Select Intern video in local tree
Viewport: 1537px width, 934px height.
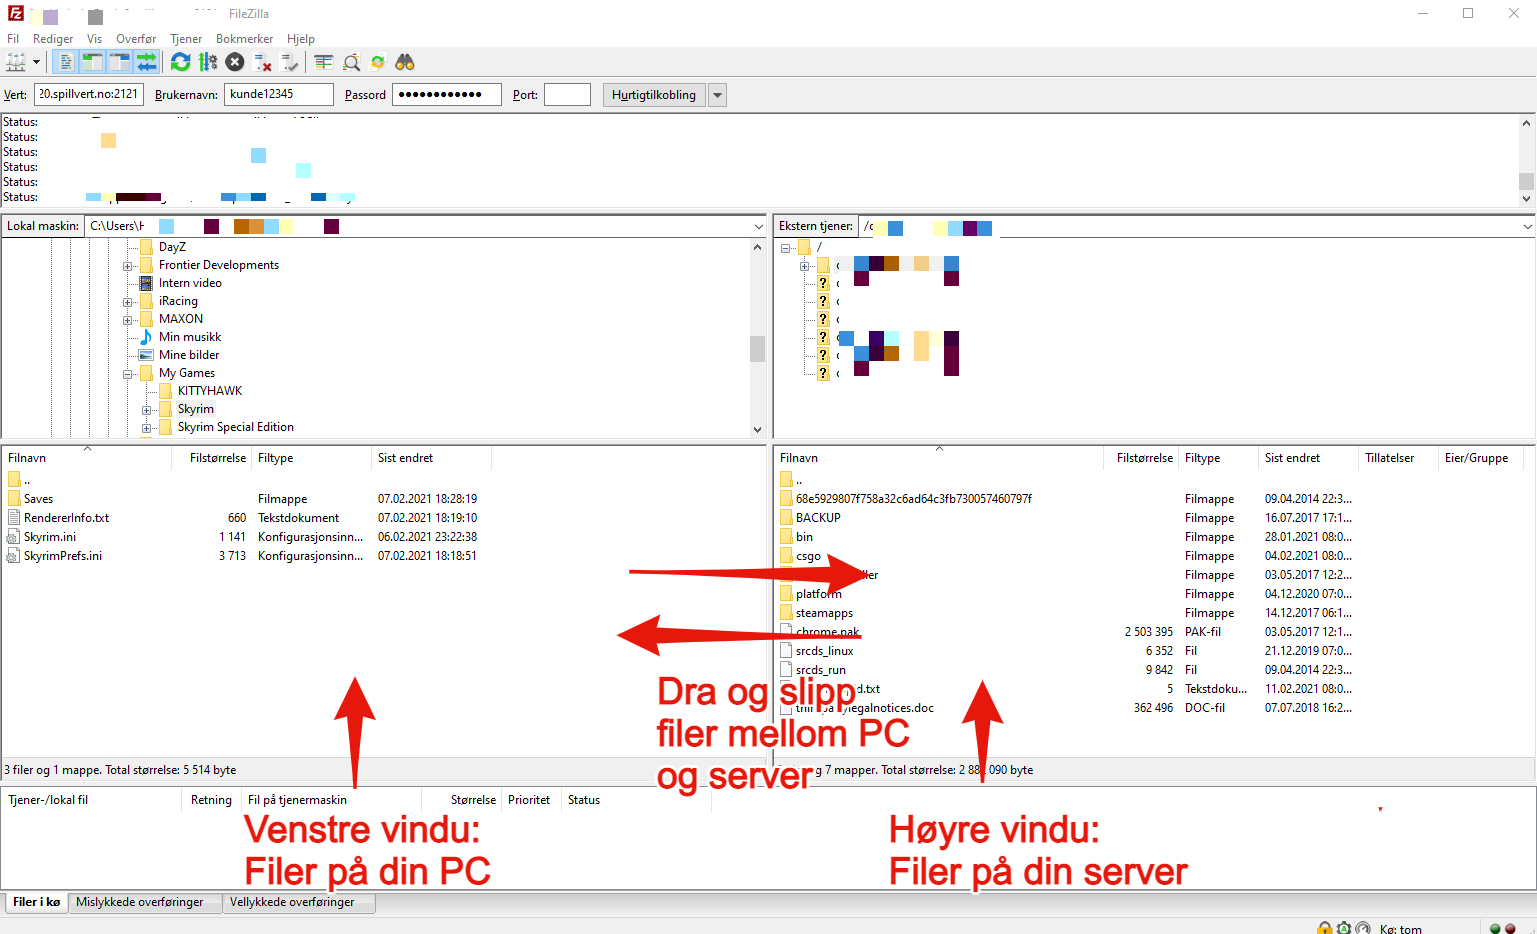pyautogui.click(x=190, y=283)
